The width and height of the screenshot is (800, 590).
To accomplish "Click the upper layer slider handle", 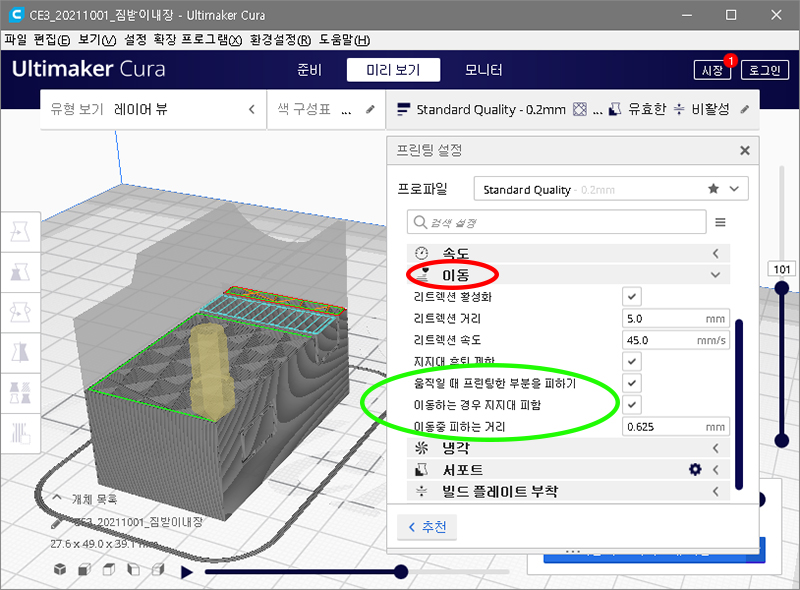I will [782, 288].
